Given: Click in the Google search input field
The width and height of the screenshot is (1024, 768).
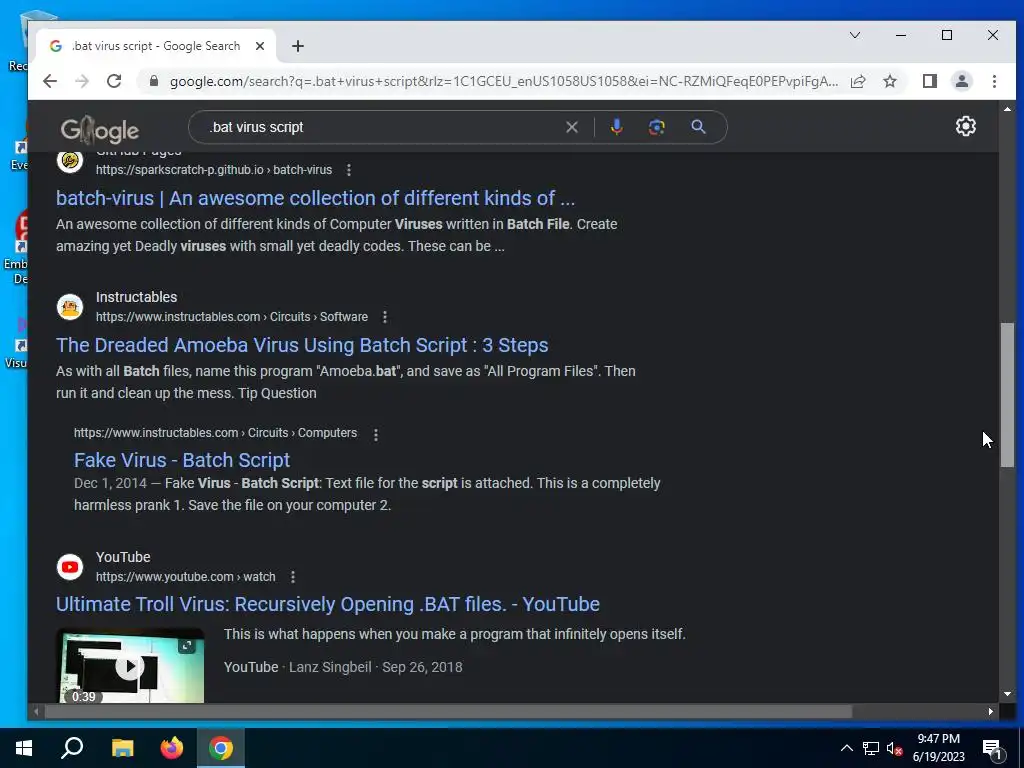Looking at the screenshot, I should [385, 127].
